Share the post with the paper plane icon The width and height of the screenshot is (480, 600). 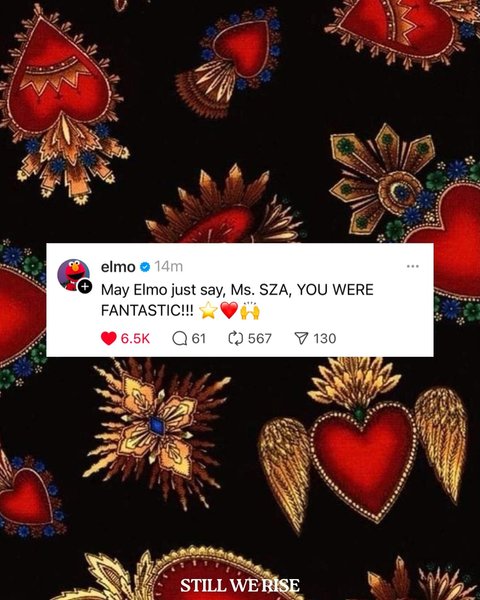pyautogui.click(x=301, y=338)
